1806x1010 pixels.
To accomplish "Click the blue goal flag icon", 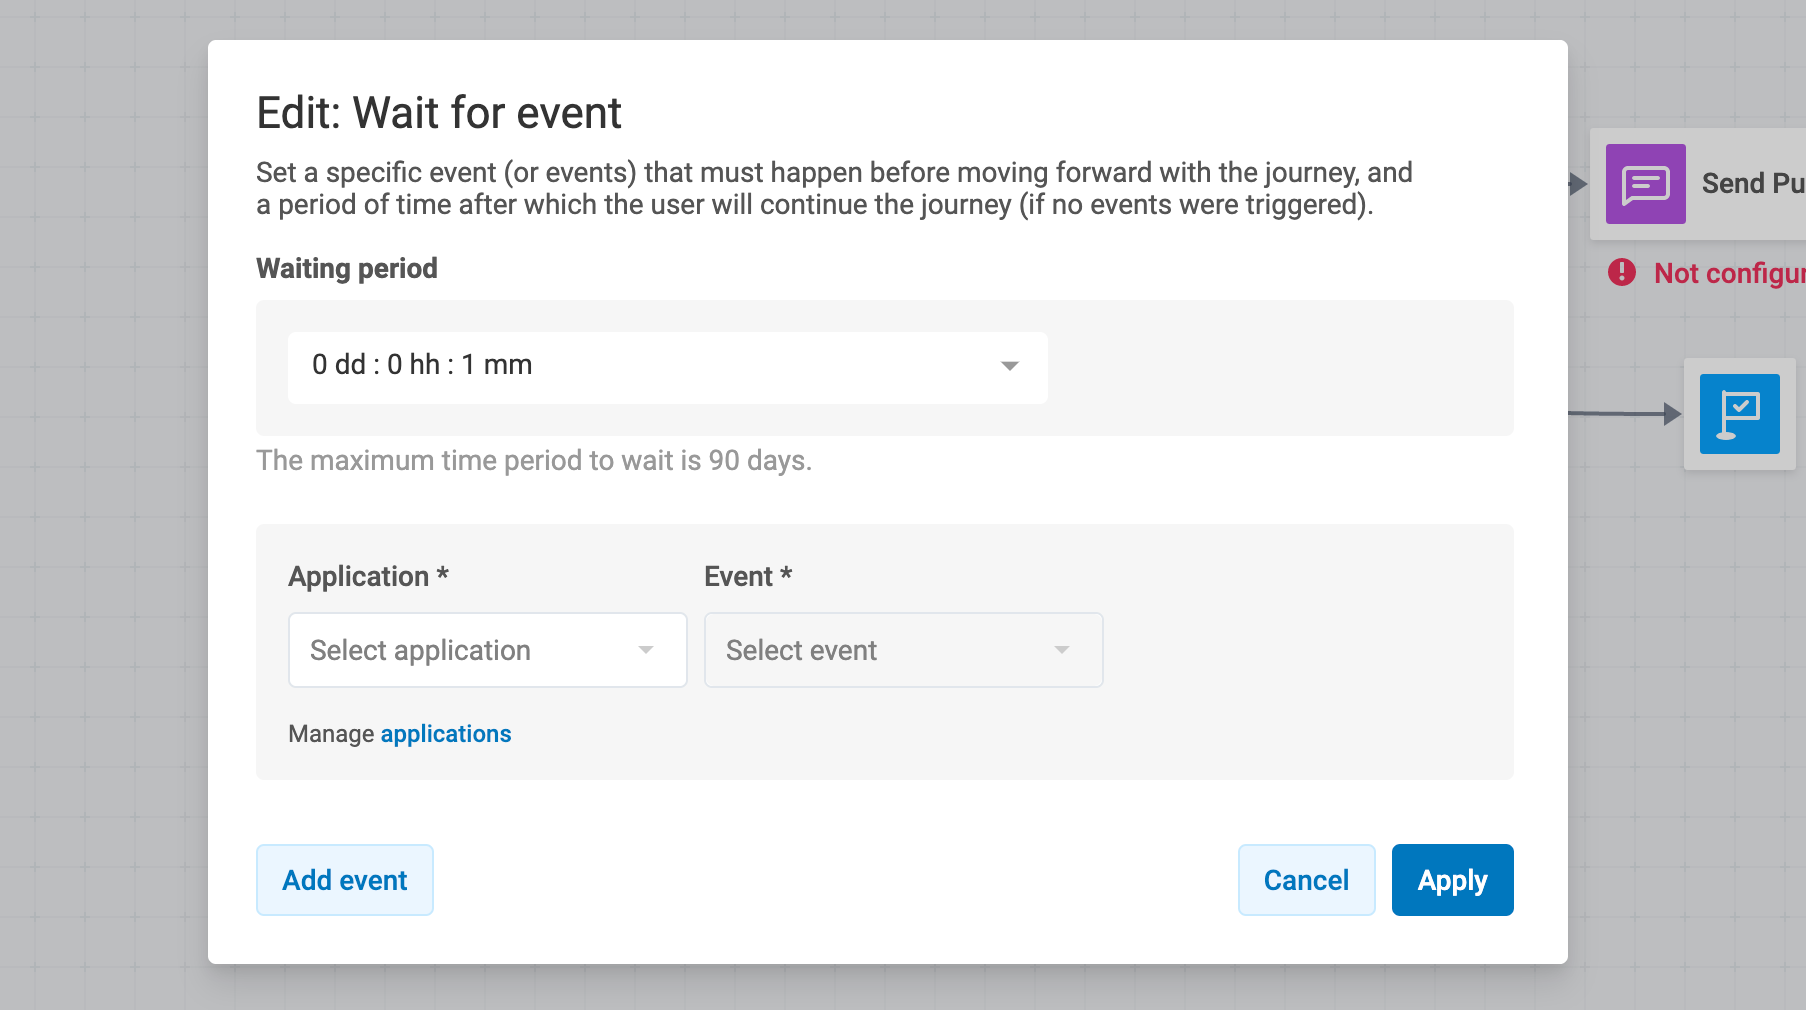I will (x=1740, y=414).
